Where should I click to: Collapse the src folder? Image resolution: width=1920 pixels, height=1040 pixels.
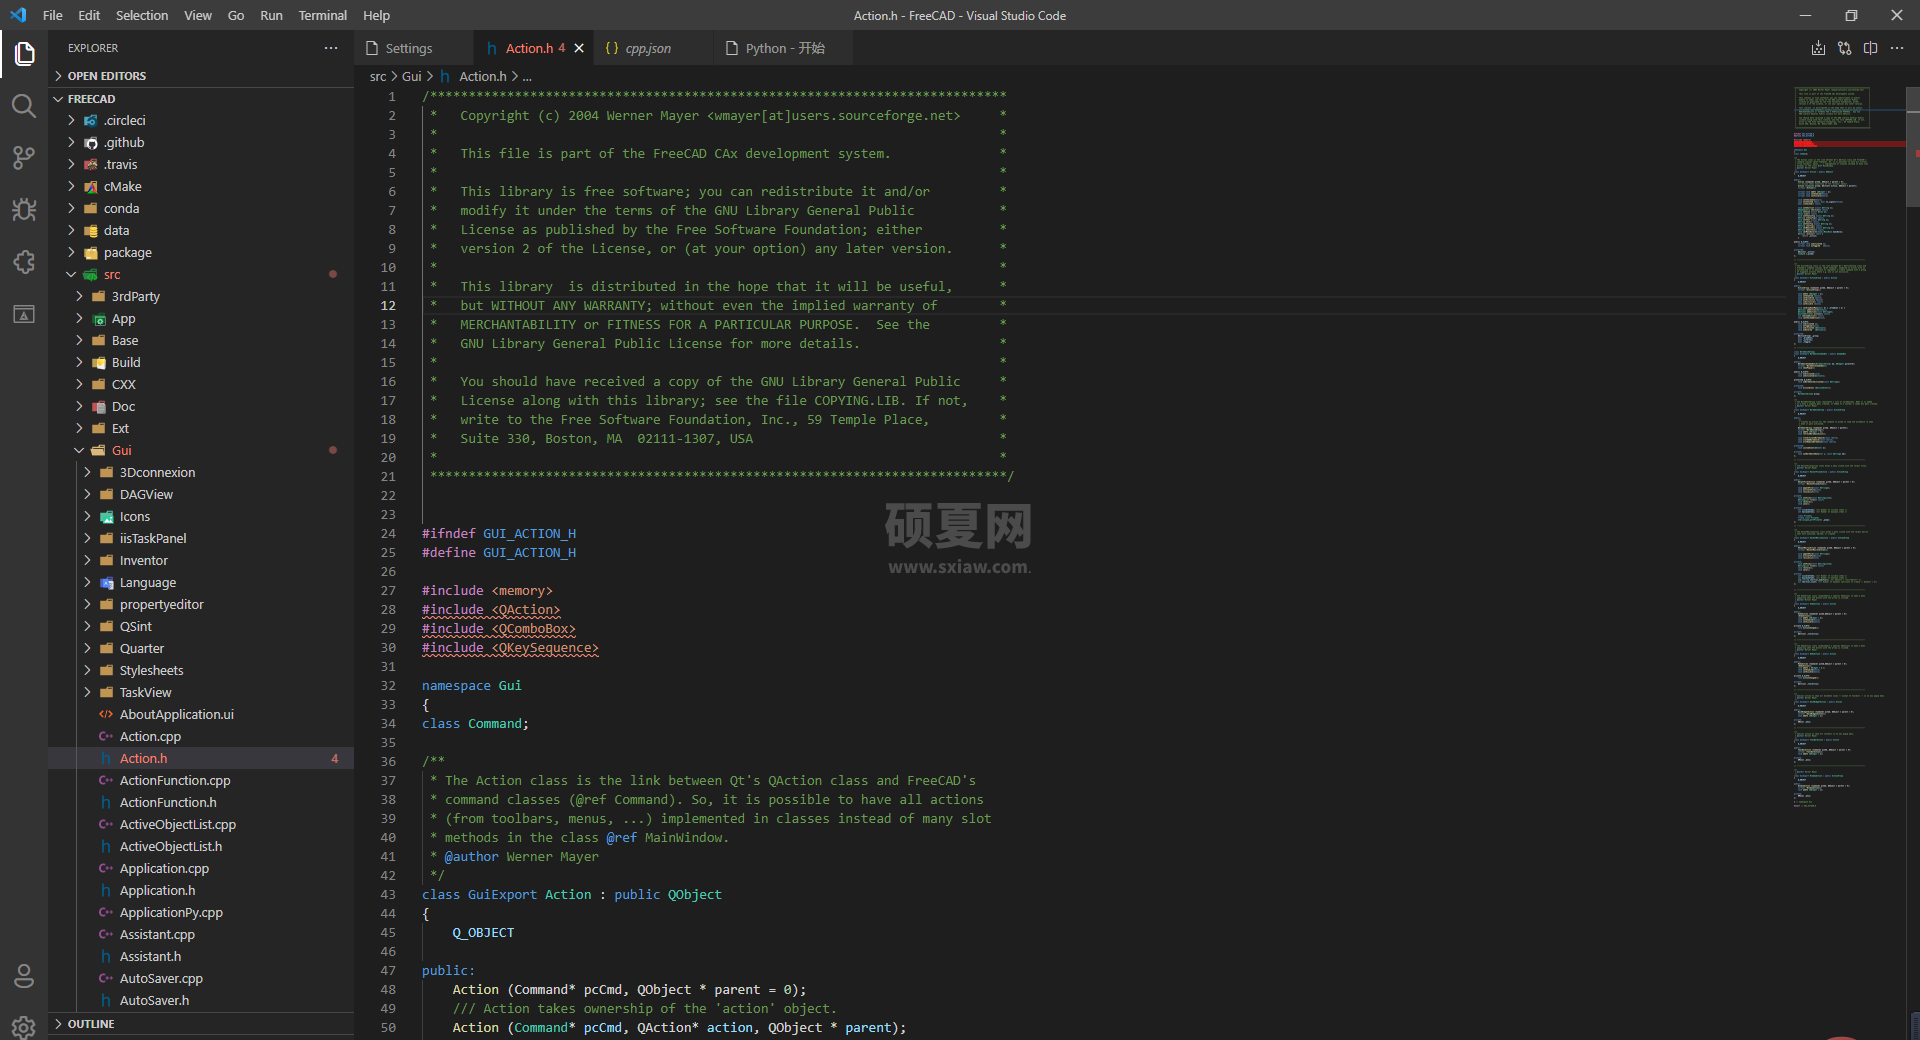(72, 275)
